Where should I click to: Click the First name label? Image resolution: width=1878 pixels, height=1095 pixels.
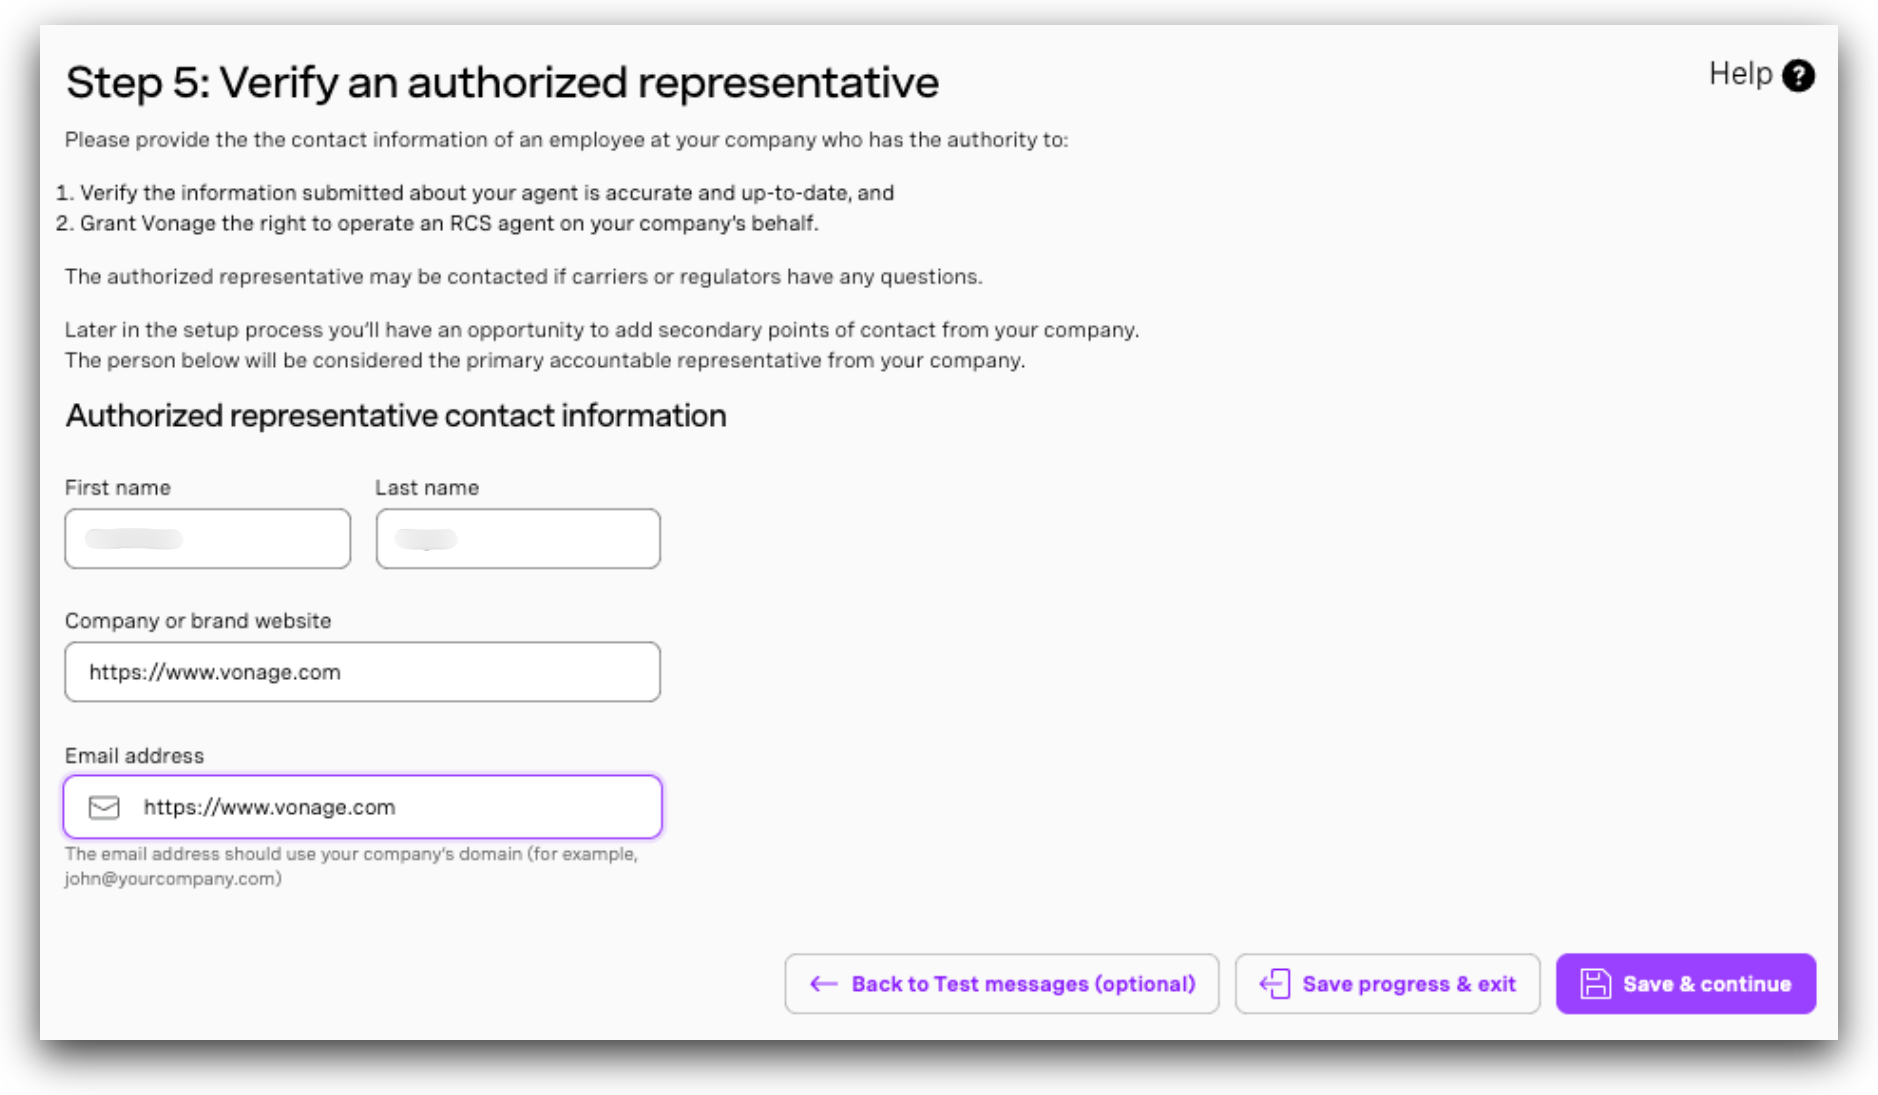[x=118, y=488]
